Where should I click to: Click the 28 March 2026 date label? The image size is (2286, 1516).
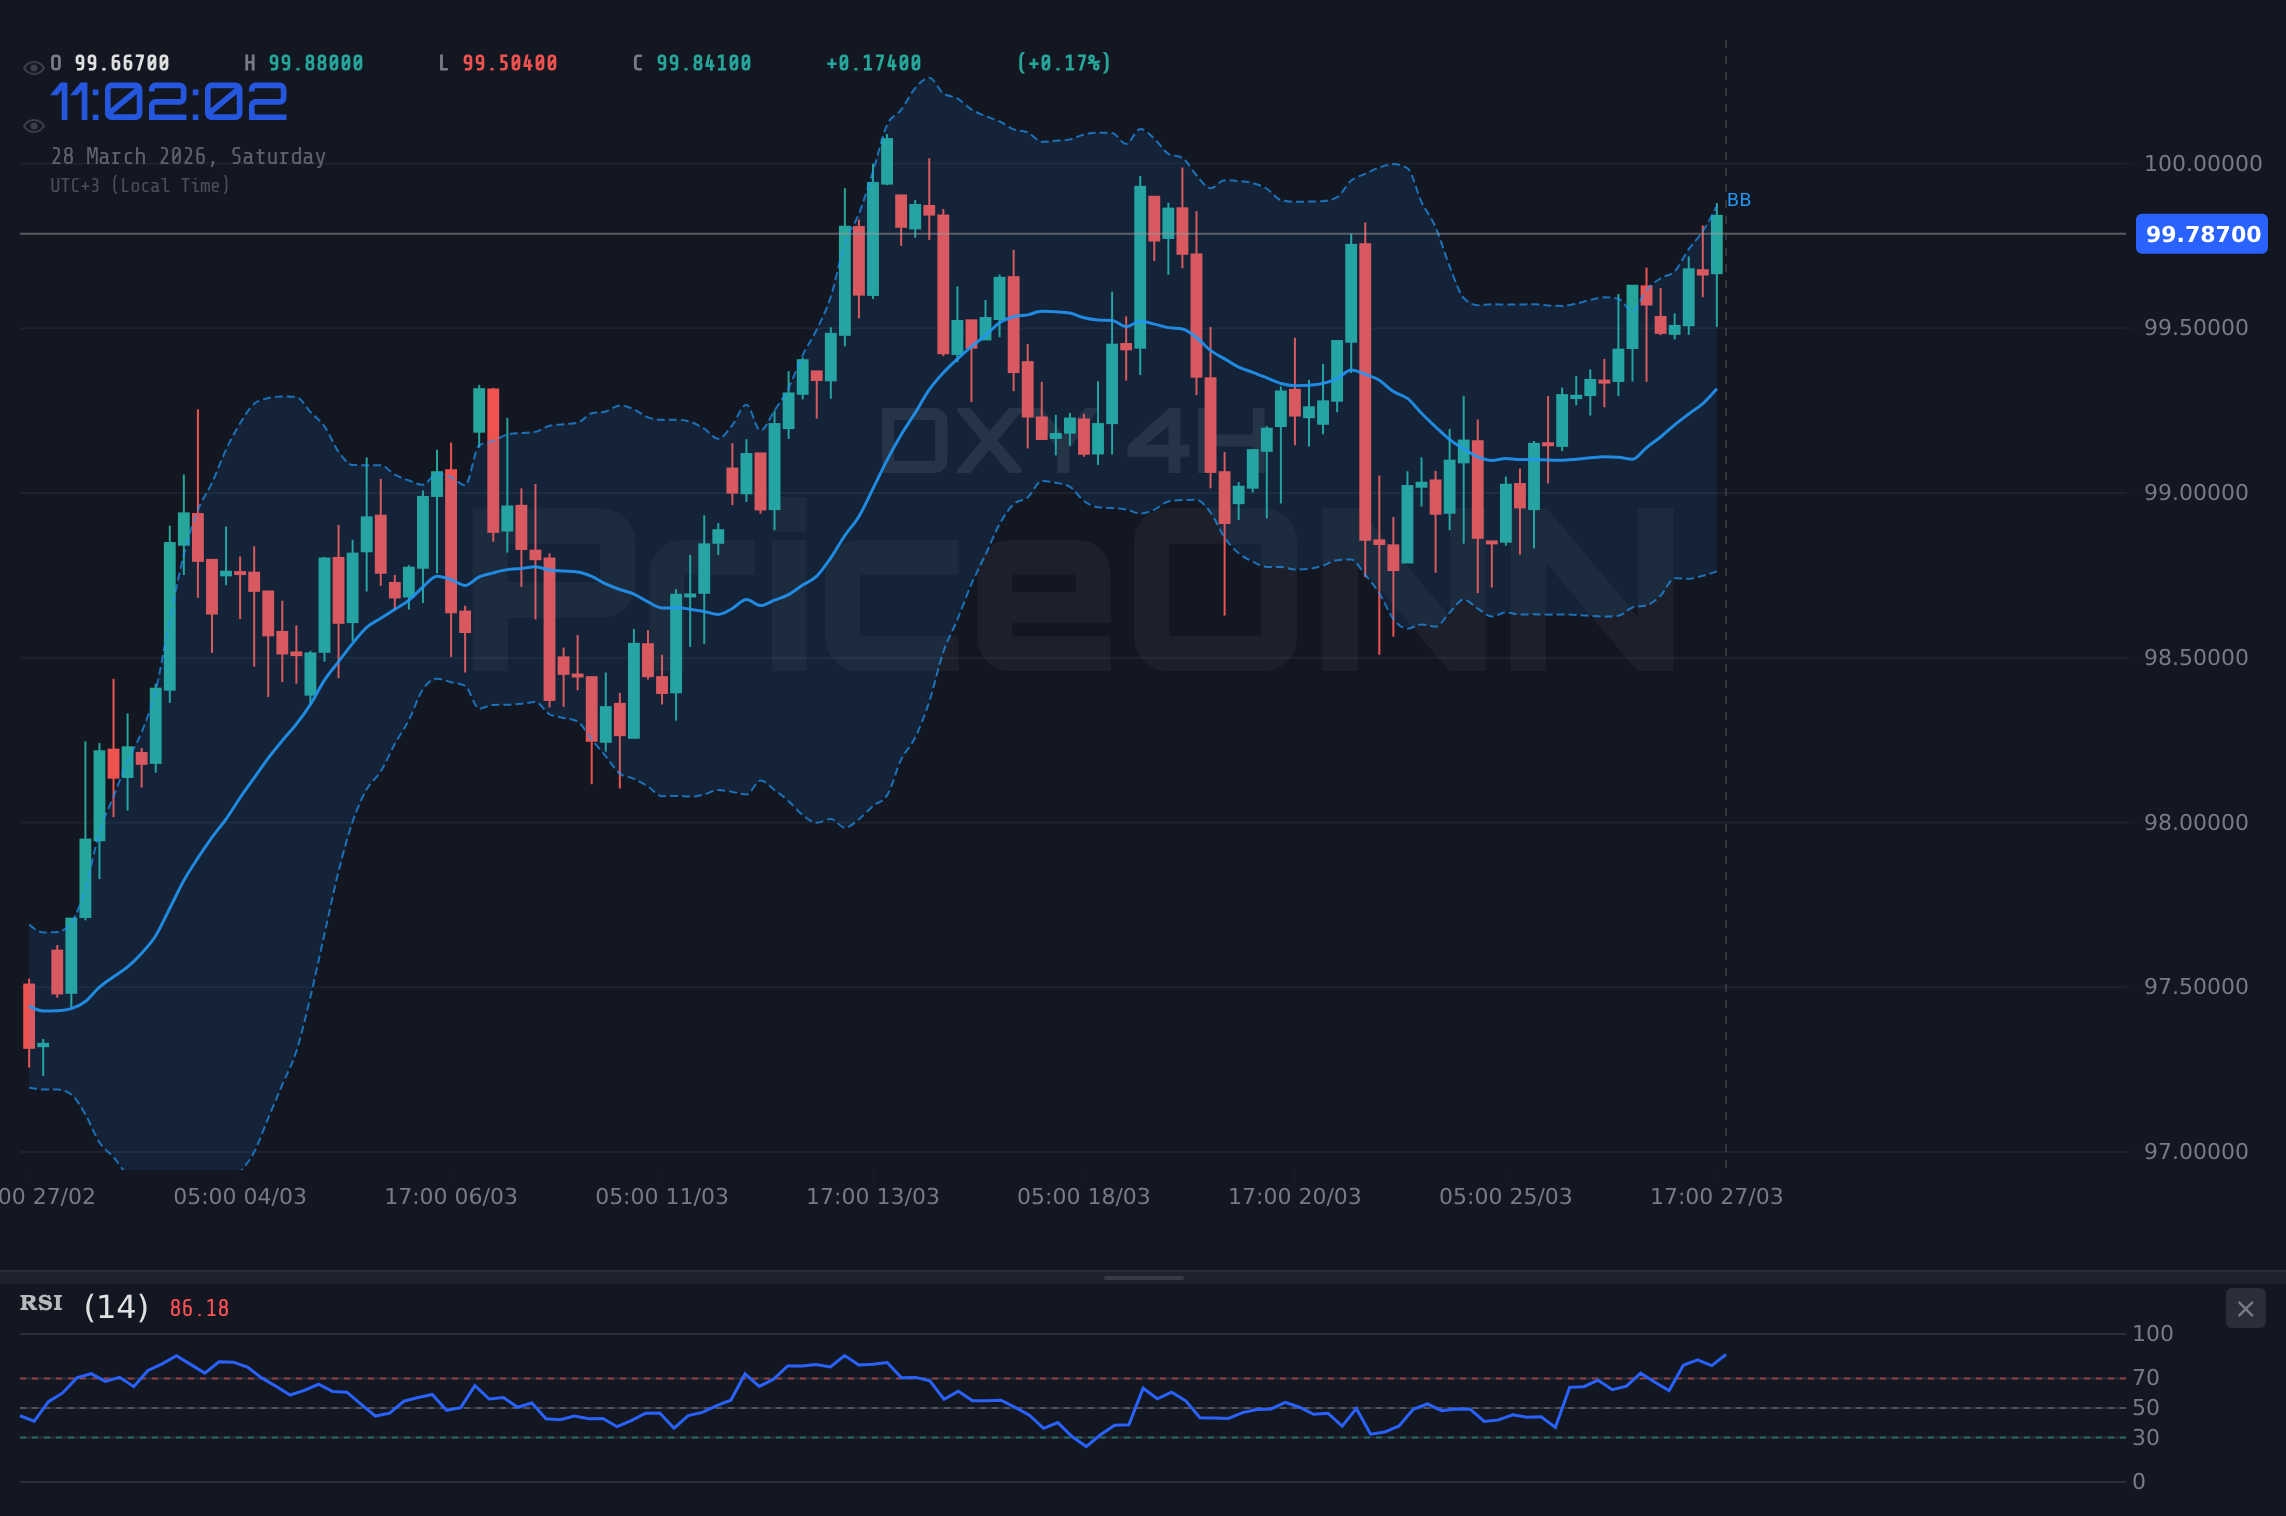pos(189,156)
